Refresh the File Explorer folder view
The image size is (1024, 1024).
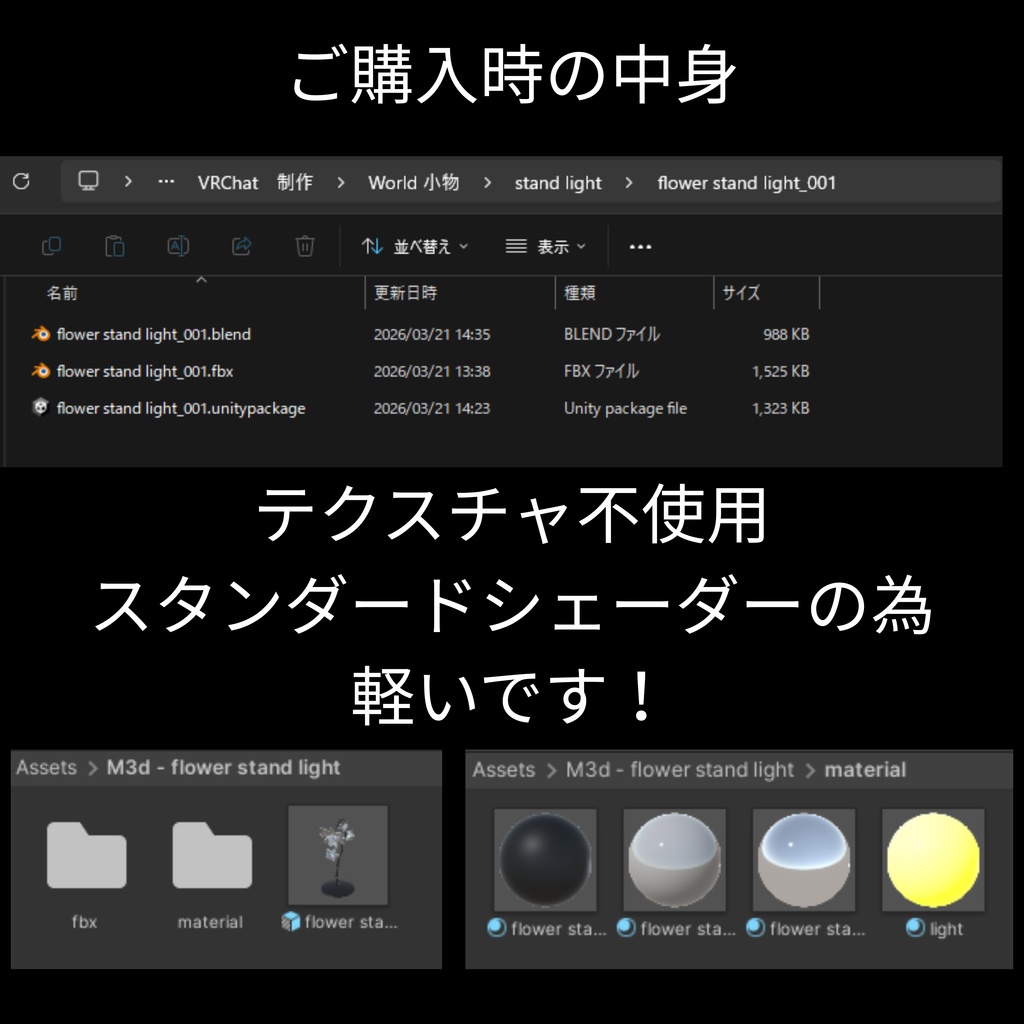22,181
